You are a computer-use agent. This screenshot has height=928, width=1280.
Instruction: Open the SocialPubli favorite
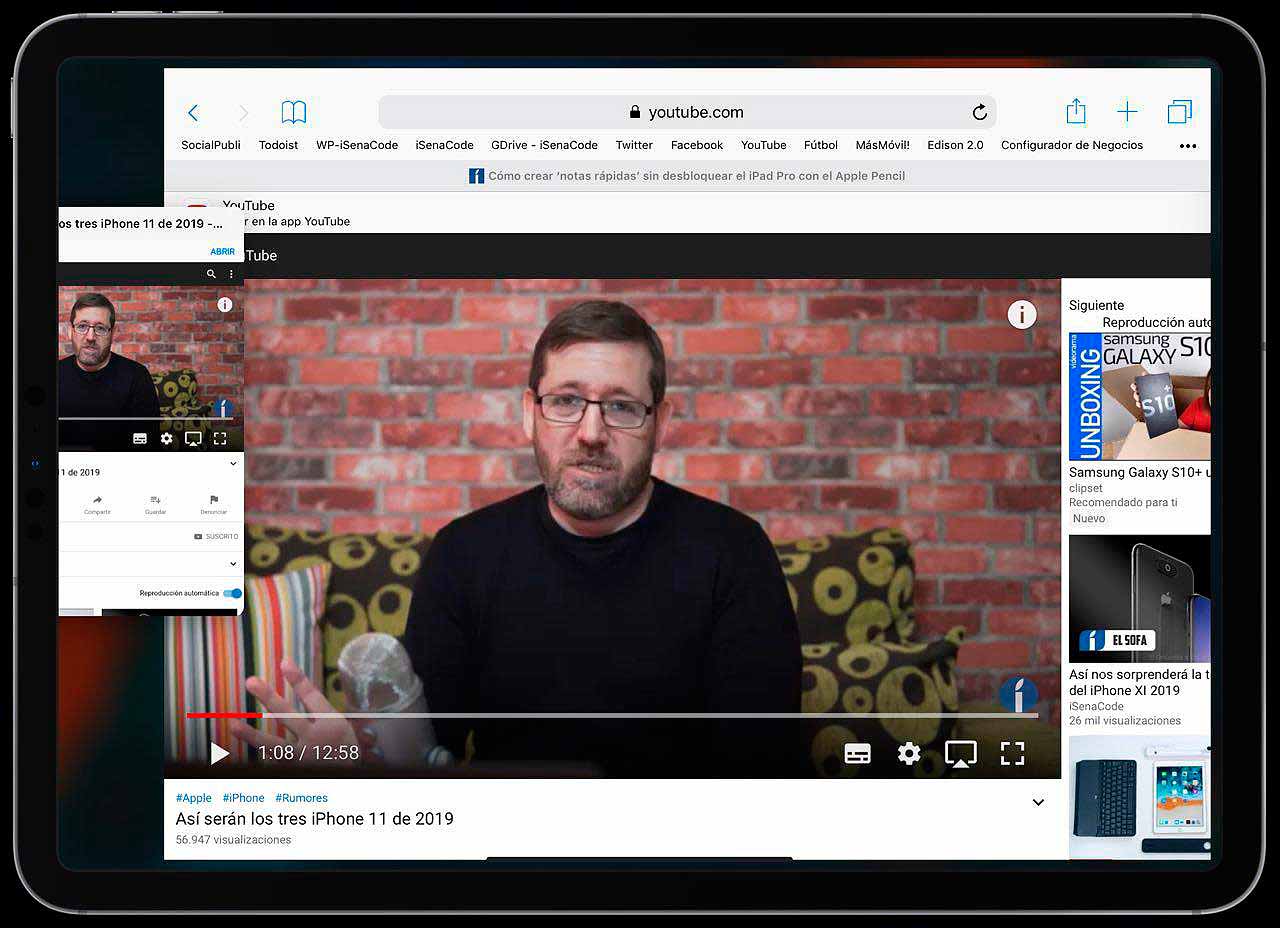[x=211, y=145]
